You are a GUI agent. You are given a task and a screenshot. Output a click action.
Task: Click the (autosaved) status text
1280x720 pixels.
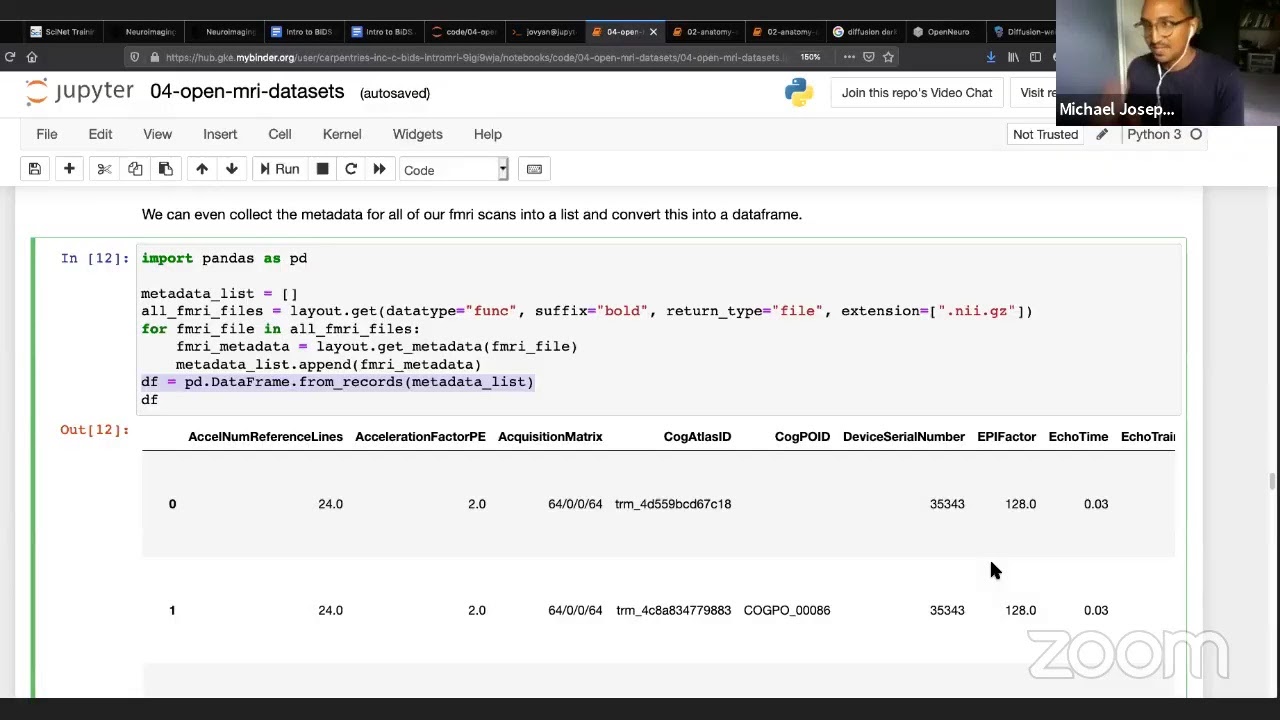[395, 93]
